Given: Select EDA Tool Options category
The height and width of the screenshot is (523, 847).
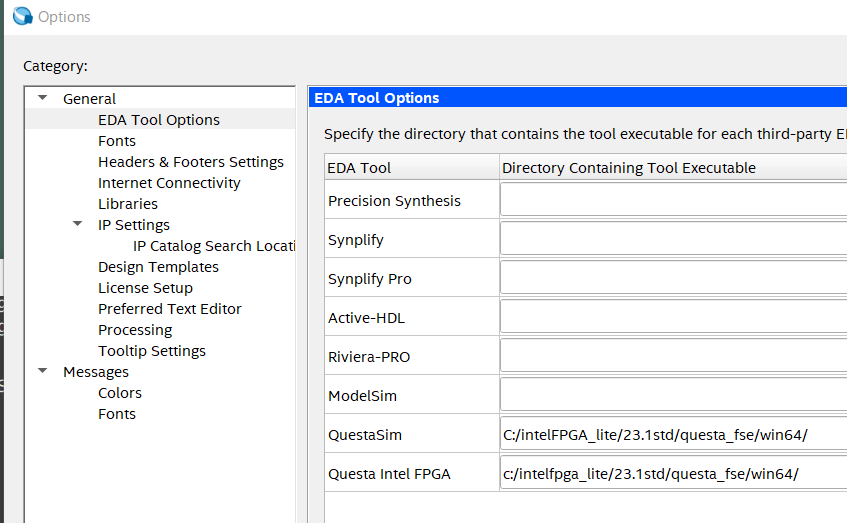Looking at the screenshot, I should pyautogui.click(x=158, y=120).
